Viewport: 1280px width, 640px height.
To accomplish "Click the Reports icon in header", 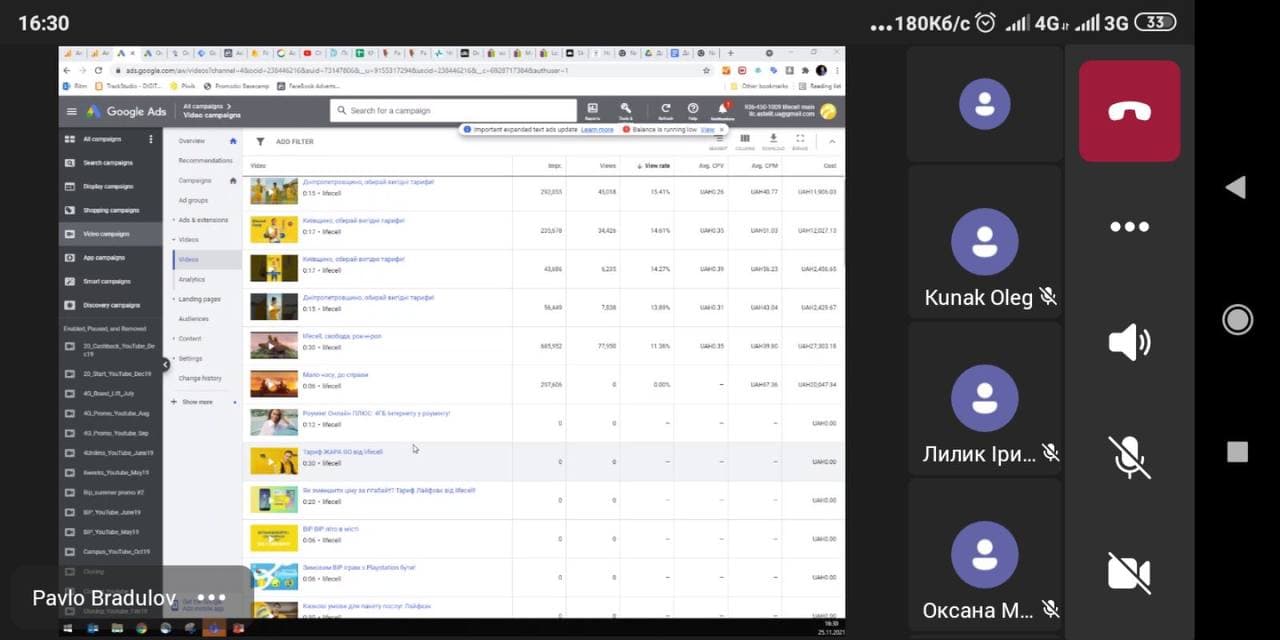I will point(592,110).
